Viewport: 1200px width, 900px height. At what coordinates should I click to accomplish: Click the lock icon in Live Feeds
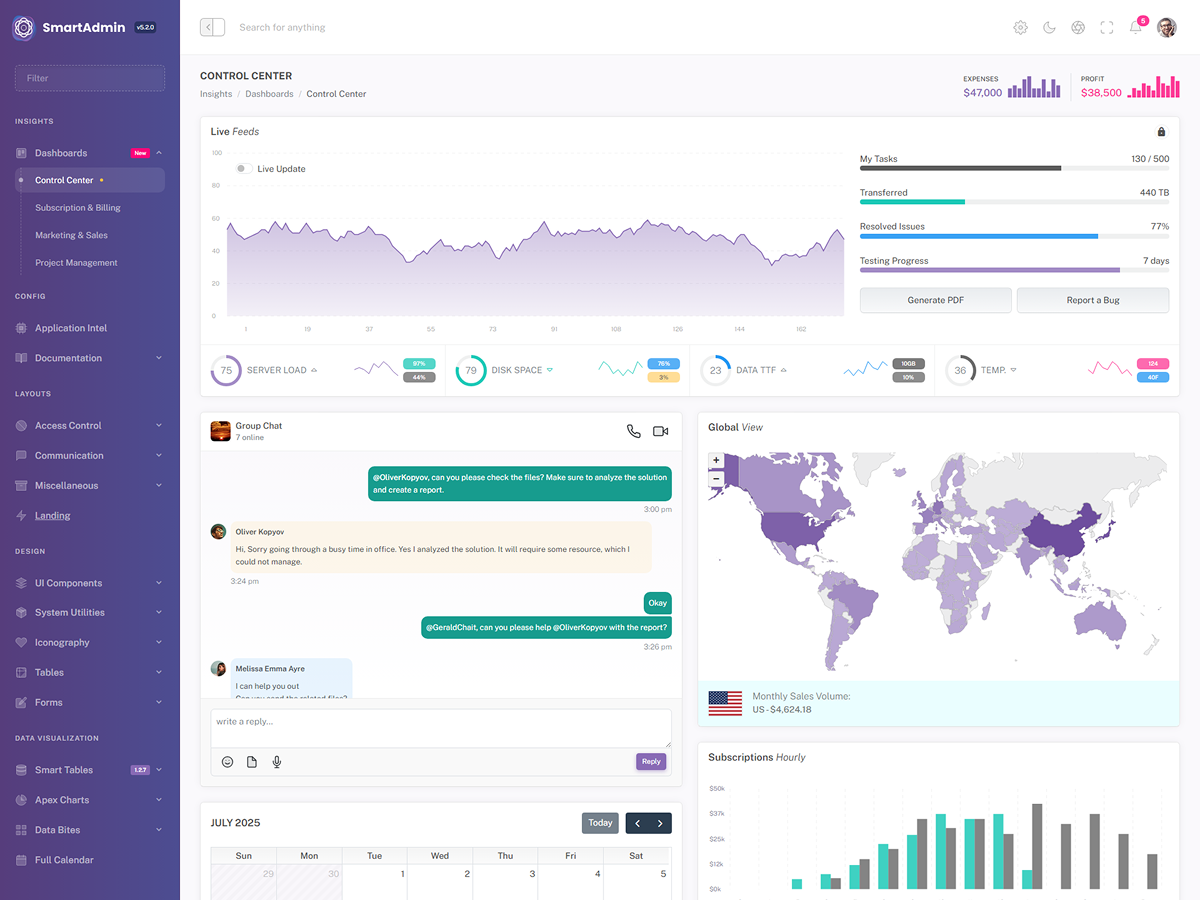(x=1161, y=132)
